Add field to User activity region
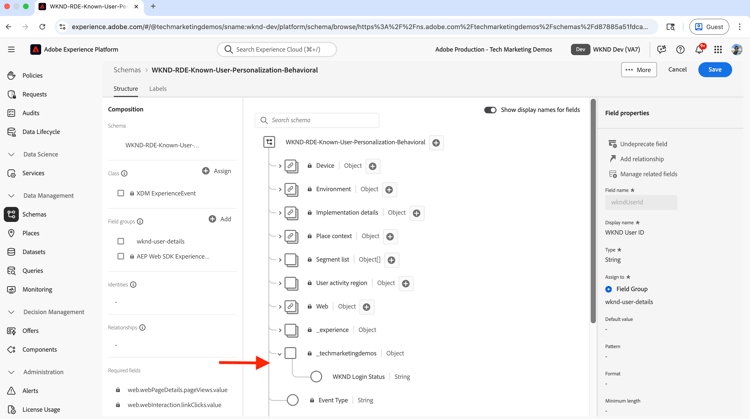Image resolution: width=750 pixels, height=419 pixels. (x=406, y=283)
